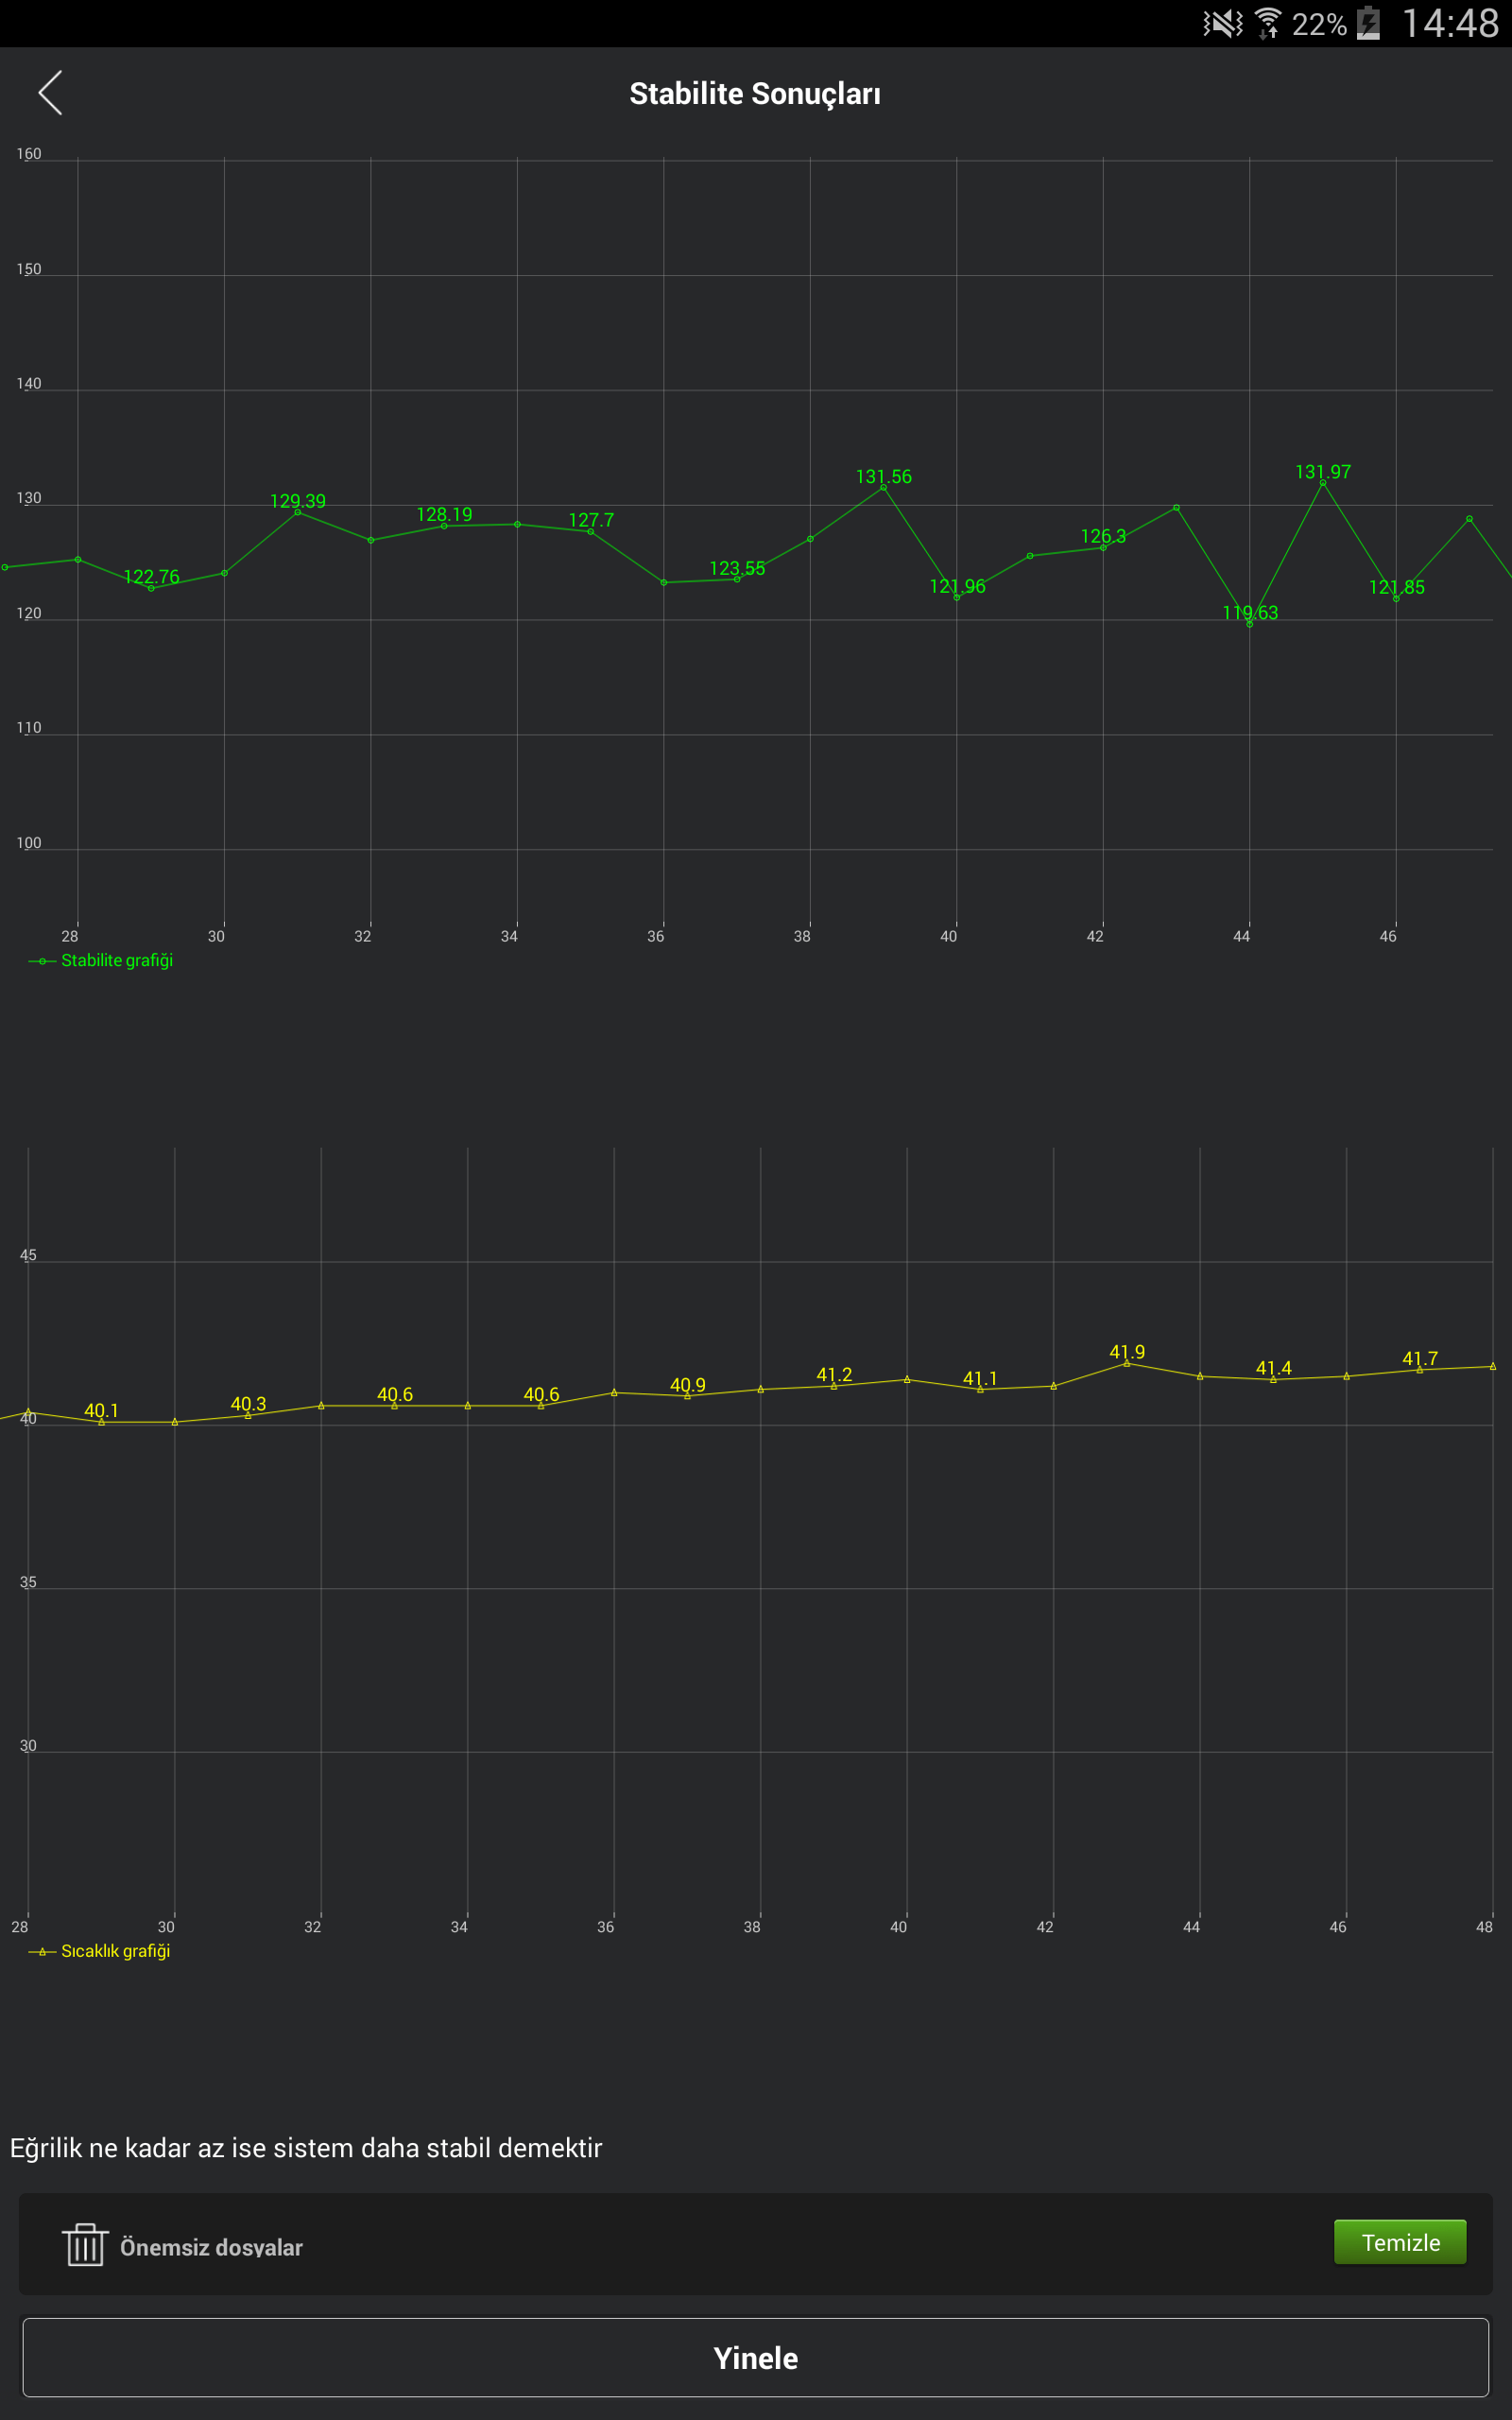This screenshot has height=2420, width=1512.
Task: Tap the 129.39 stability data point label
Action: tap(298, 501)
